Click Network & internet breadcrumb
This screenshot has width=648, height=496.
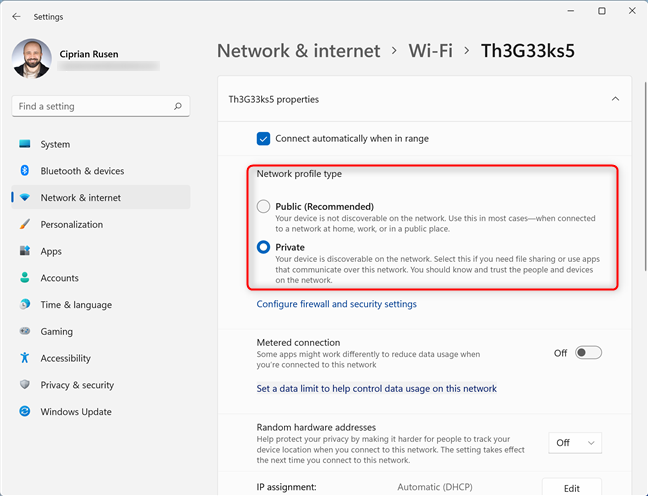(298, 51)
